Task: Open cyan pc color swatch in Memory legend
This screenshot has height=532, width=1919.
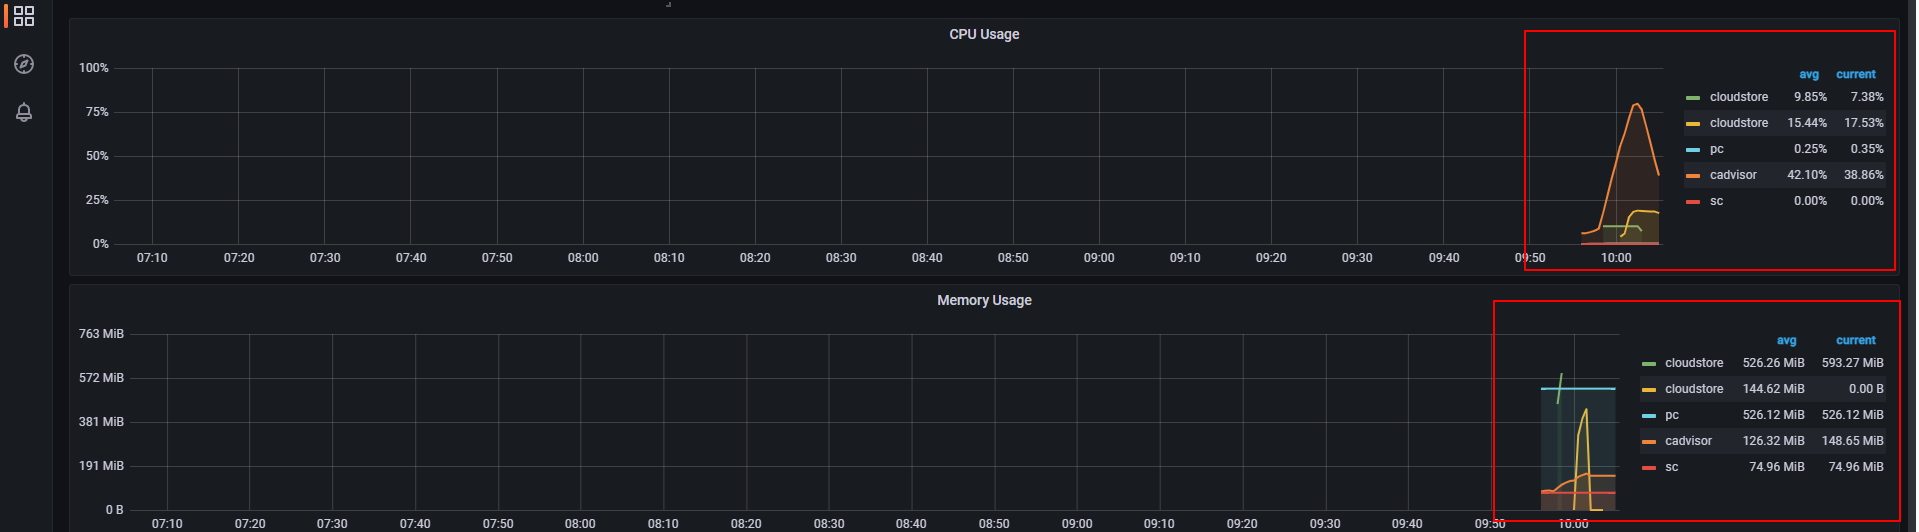Action: [x=1648, y=416]
